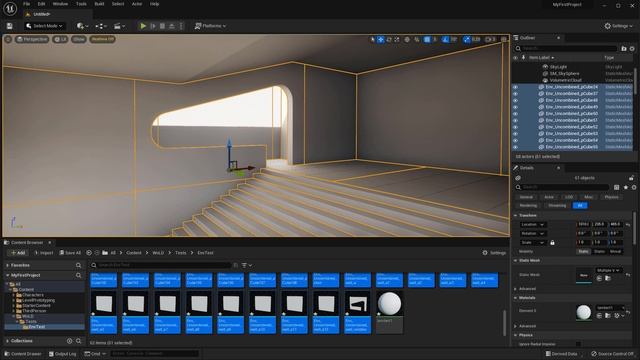Switch to the General filter in Details
Image resolution: width=640 pixels, height=360 pixels.
click(526, 197)
